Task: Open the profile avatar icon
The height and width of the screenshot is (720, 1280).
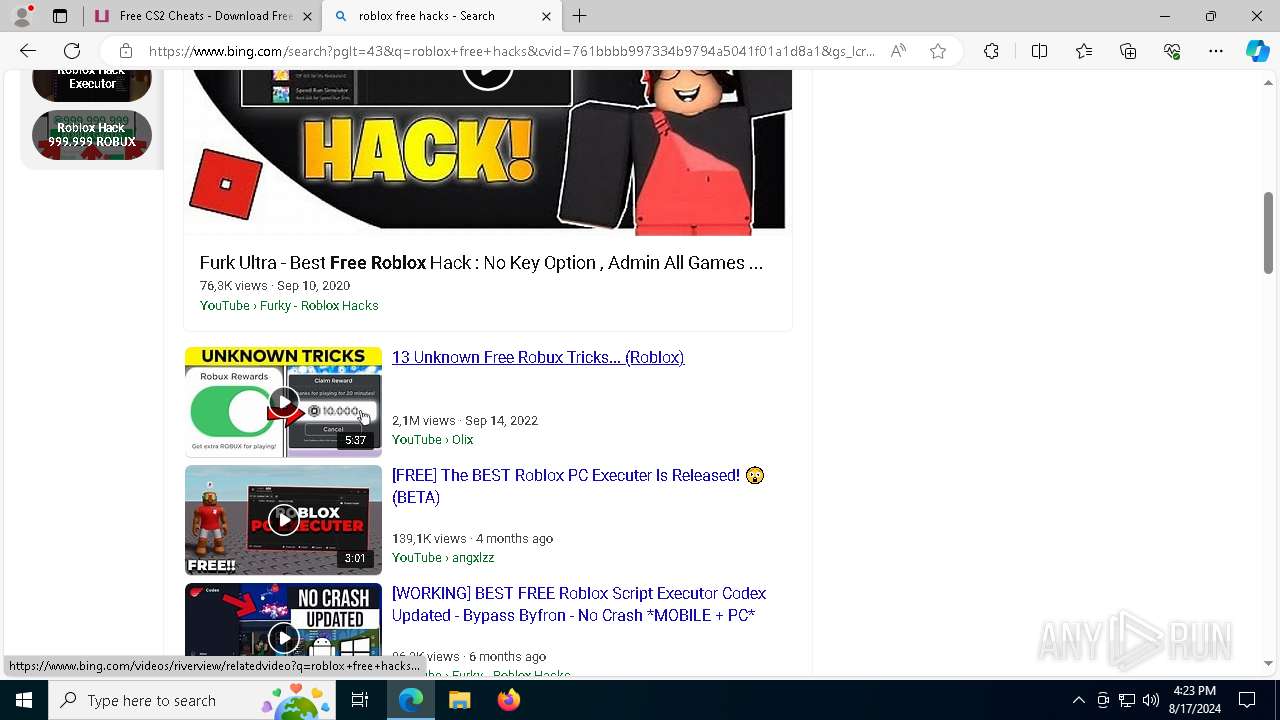Action: click(22, 16)
